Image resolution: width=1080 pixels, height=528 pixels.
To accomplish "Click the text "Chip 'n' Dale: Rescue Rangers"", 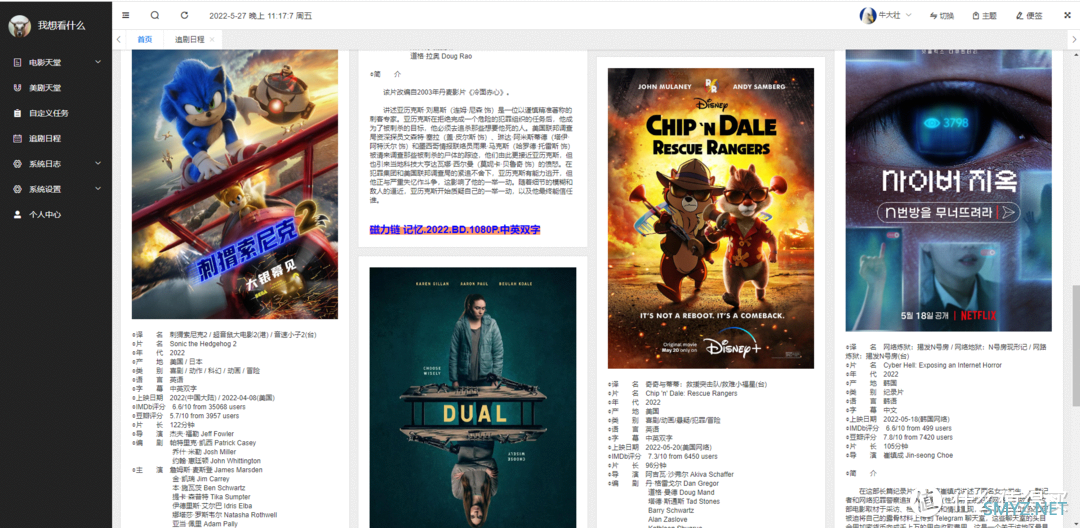I will coord(692,394).
